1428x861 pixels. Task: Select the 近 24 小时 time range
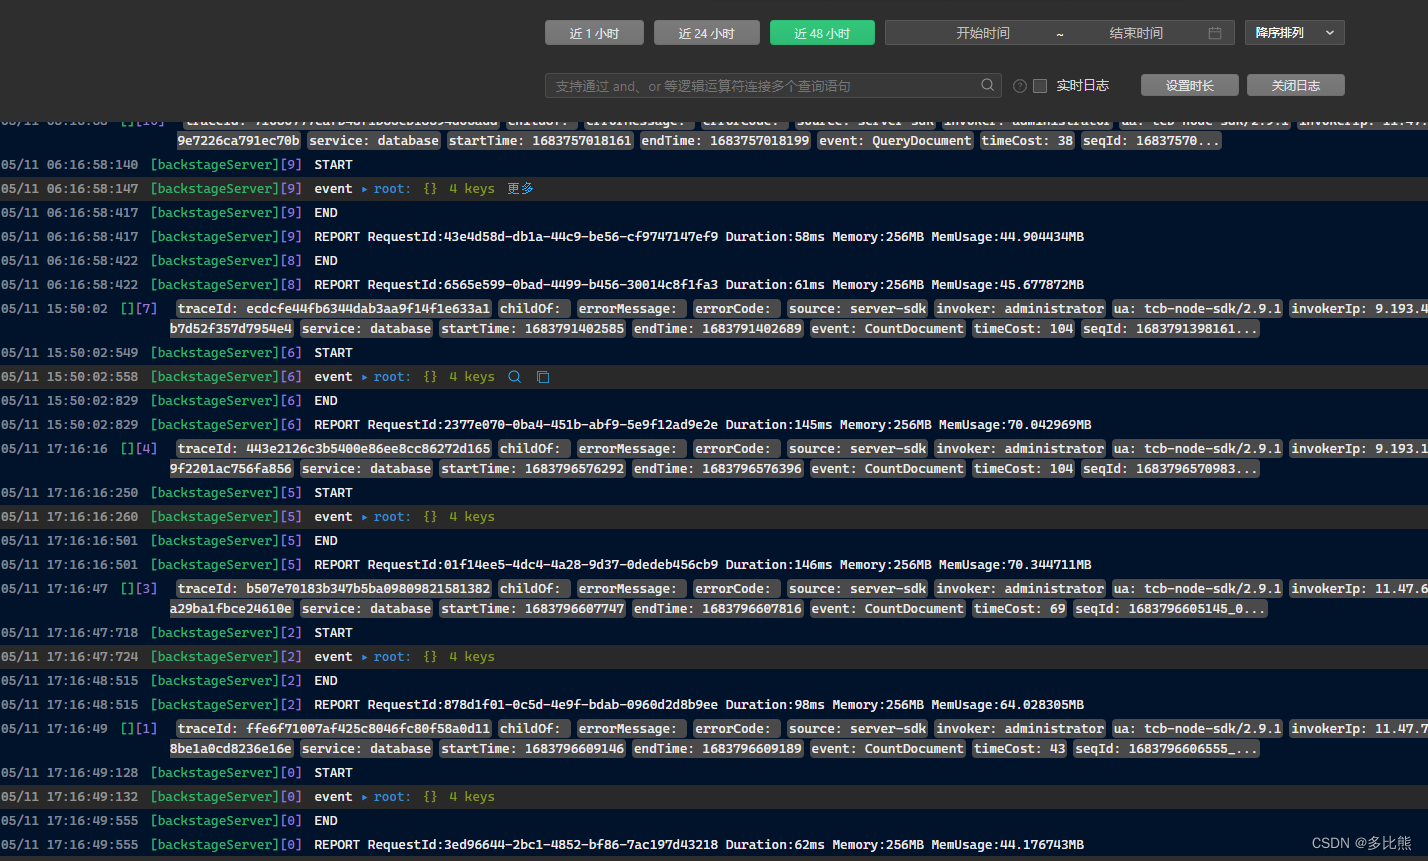[x=706, y=33]
